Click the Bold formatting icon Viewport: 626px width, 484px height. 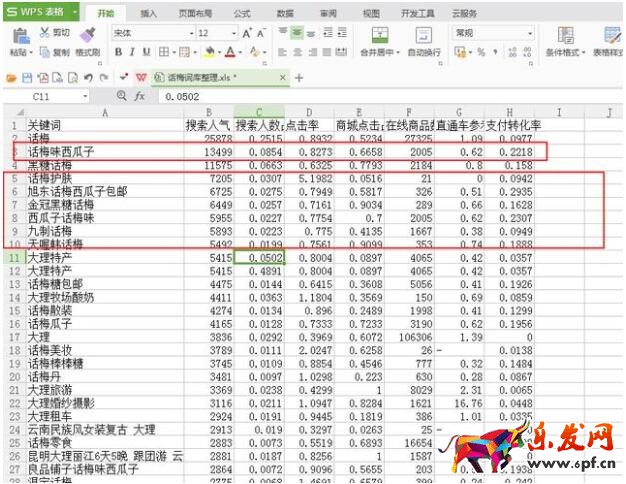pyautogui.click(x=118, y=52)
